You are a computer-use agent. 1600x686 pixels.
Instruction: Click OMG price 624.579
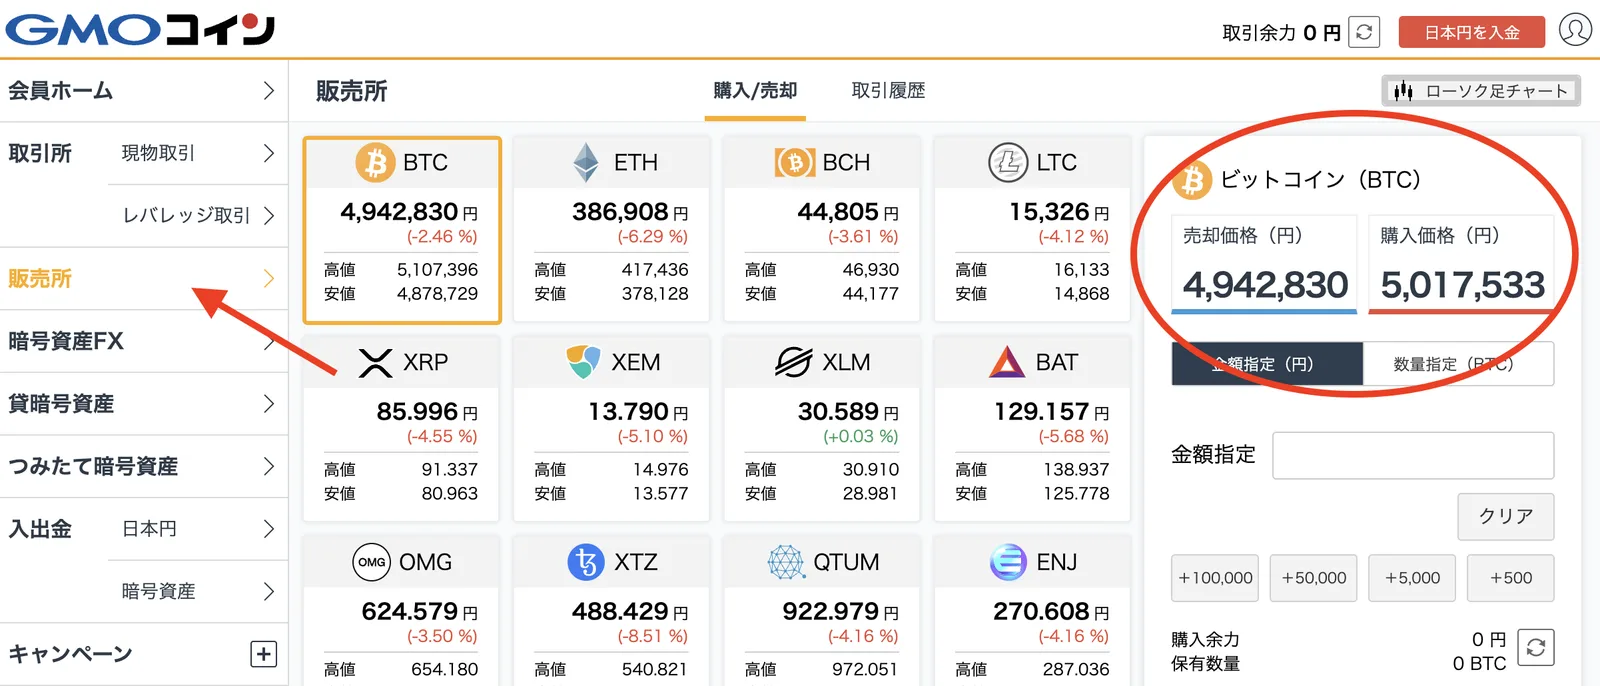click(410, 612)
